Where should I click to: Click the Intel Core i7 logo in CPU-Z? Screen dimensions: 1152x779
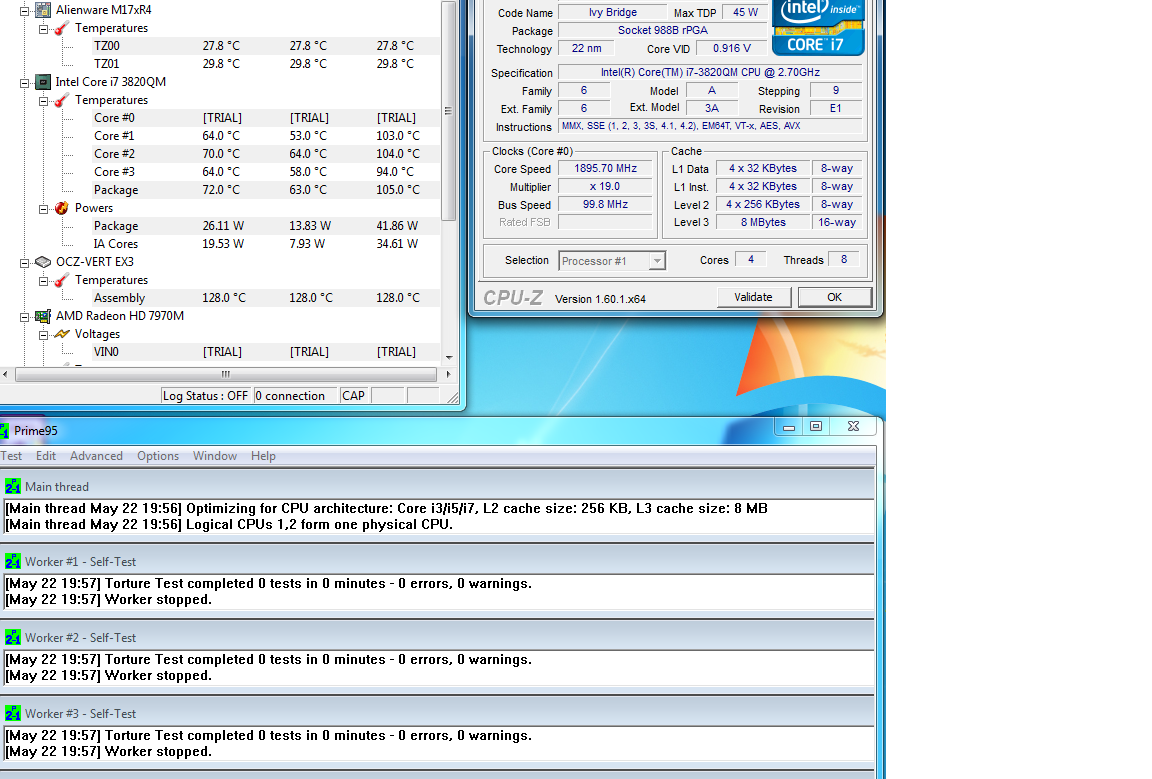click(818, 26)
